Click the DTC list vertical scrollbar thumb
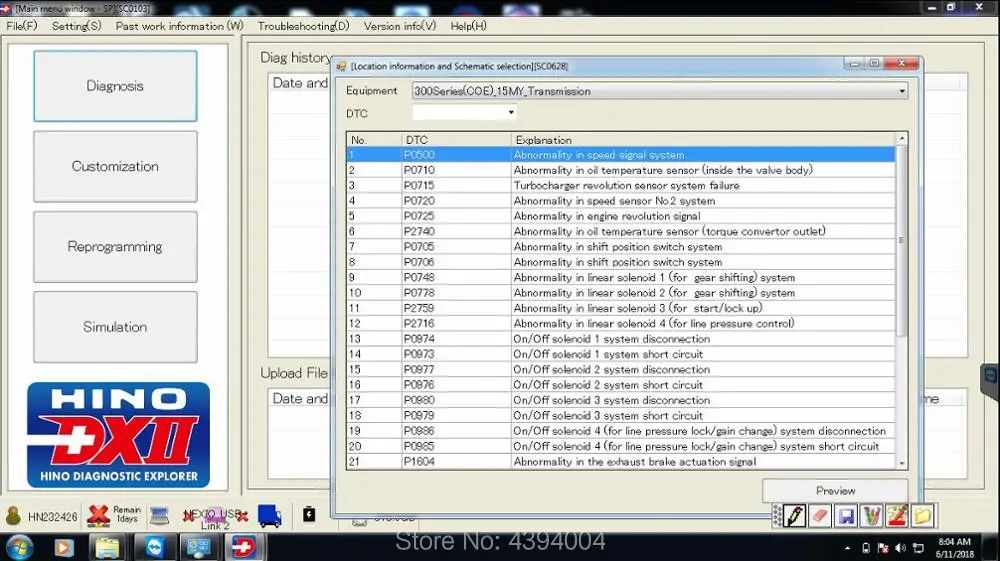 pyautogui.click(x=902, y=241)
